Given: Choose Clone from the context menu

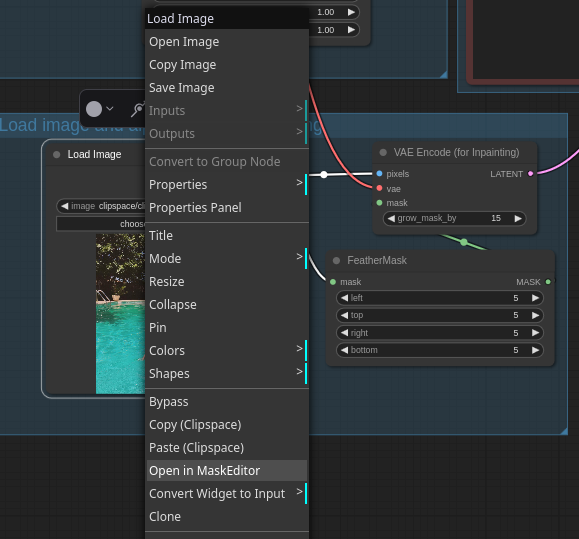Looking at the screenshot, I should point(227,516).
